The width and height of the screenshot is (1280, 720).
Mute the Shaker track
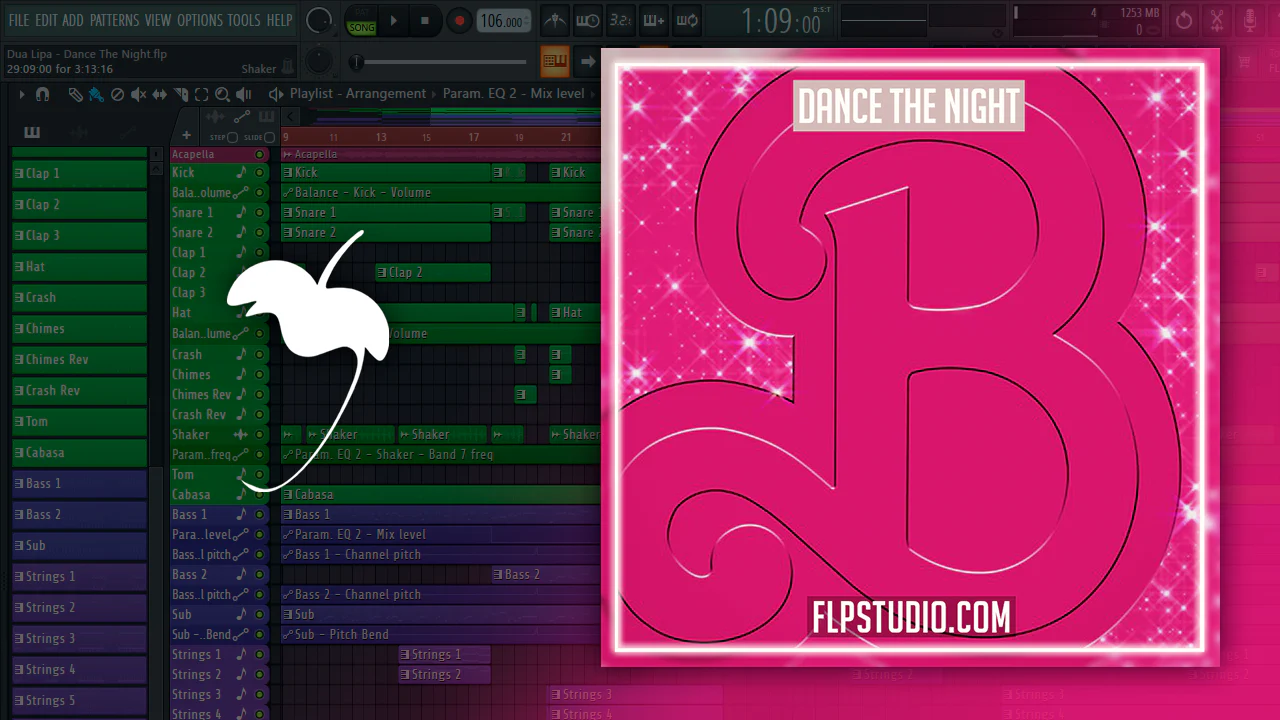click(x=260, y=435)
